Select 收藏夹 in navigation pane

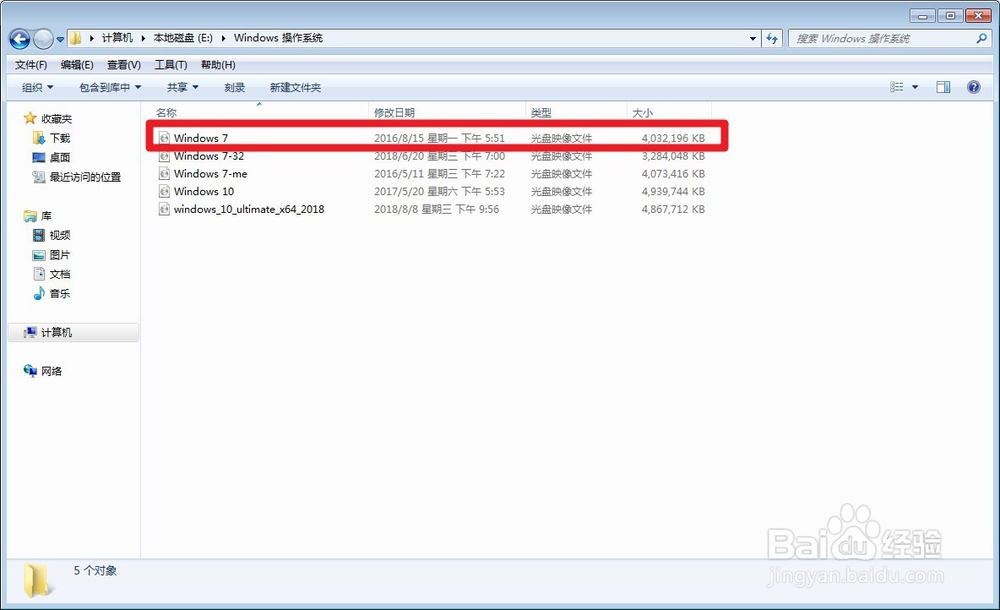[56, 119]
